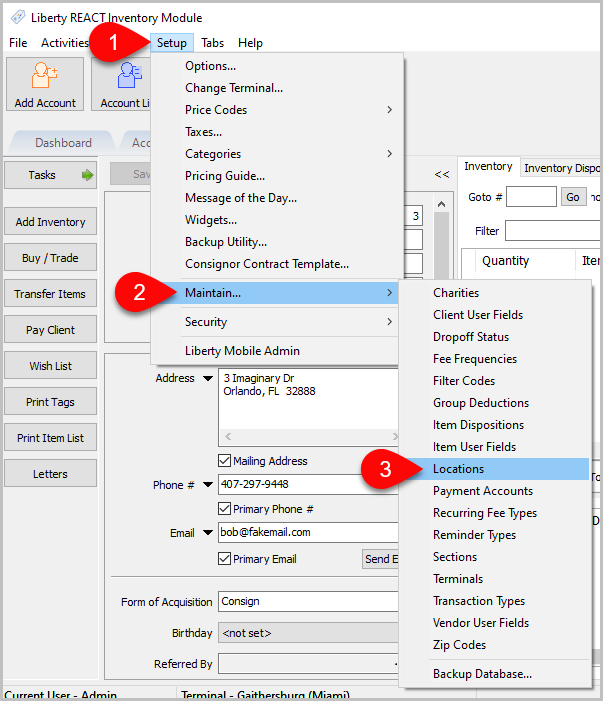The height and width of the screenshot is (701, 603).
Task: Open the File menu
Action: (x=18, y=43)
